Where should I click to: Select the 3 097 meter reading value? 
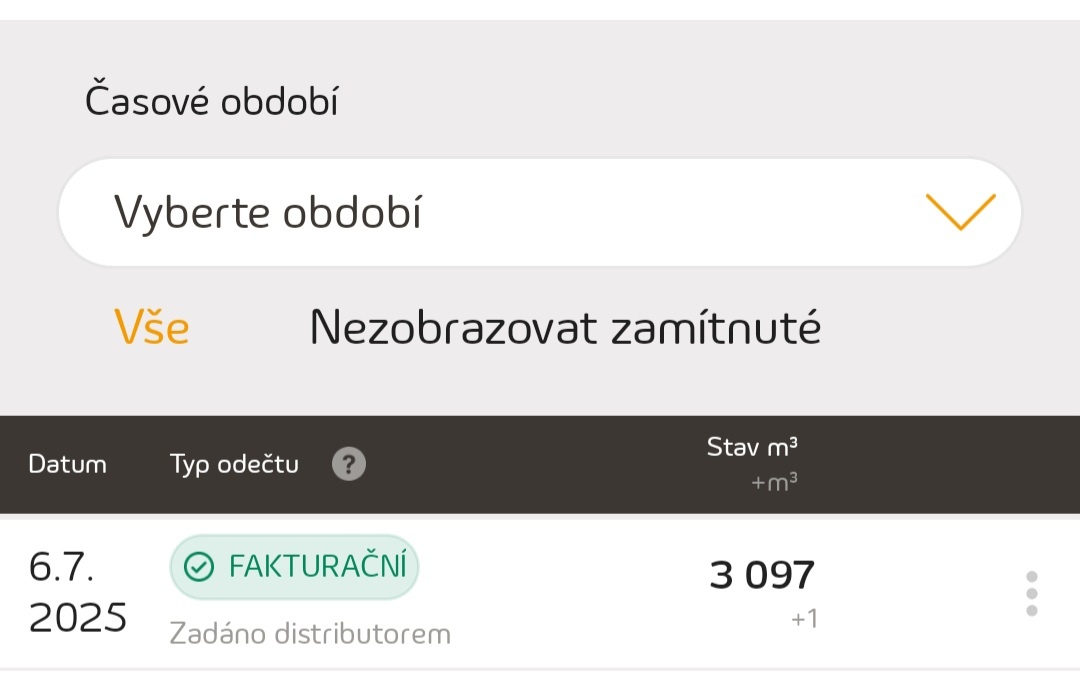click(x=762, y=575)
